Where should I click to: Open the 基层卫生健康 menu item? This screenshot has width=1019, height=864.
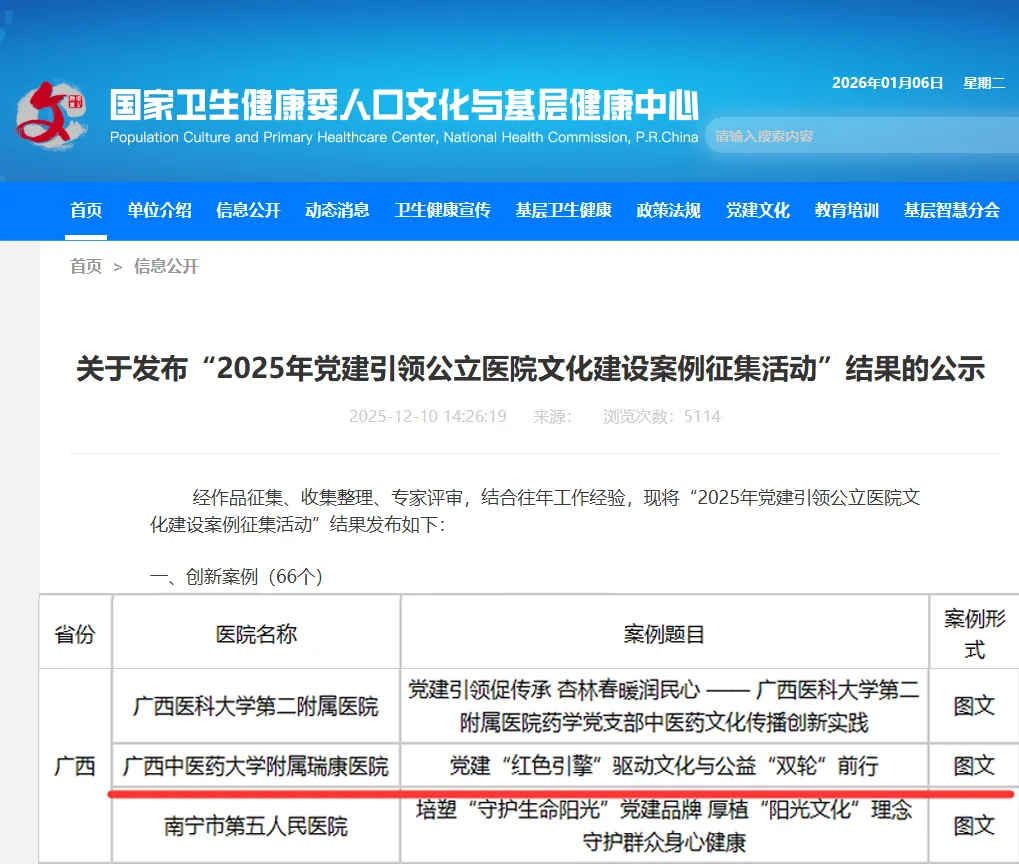point(563,211)
